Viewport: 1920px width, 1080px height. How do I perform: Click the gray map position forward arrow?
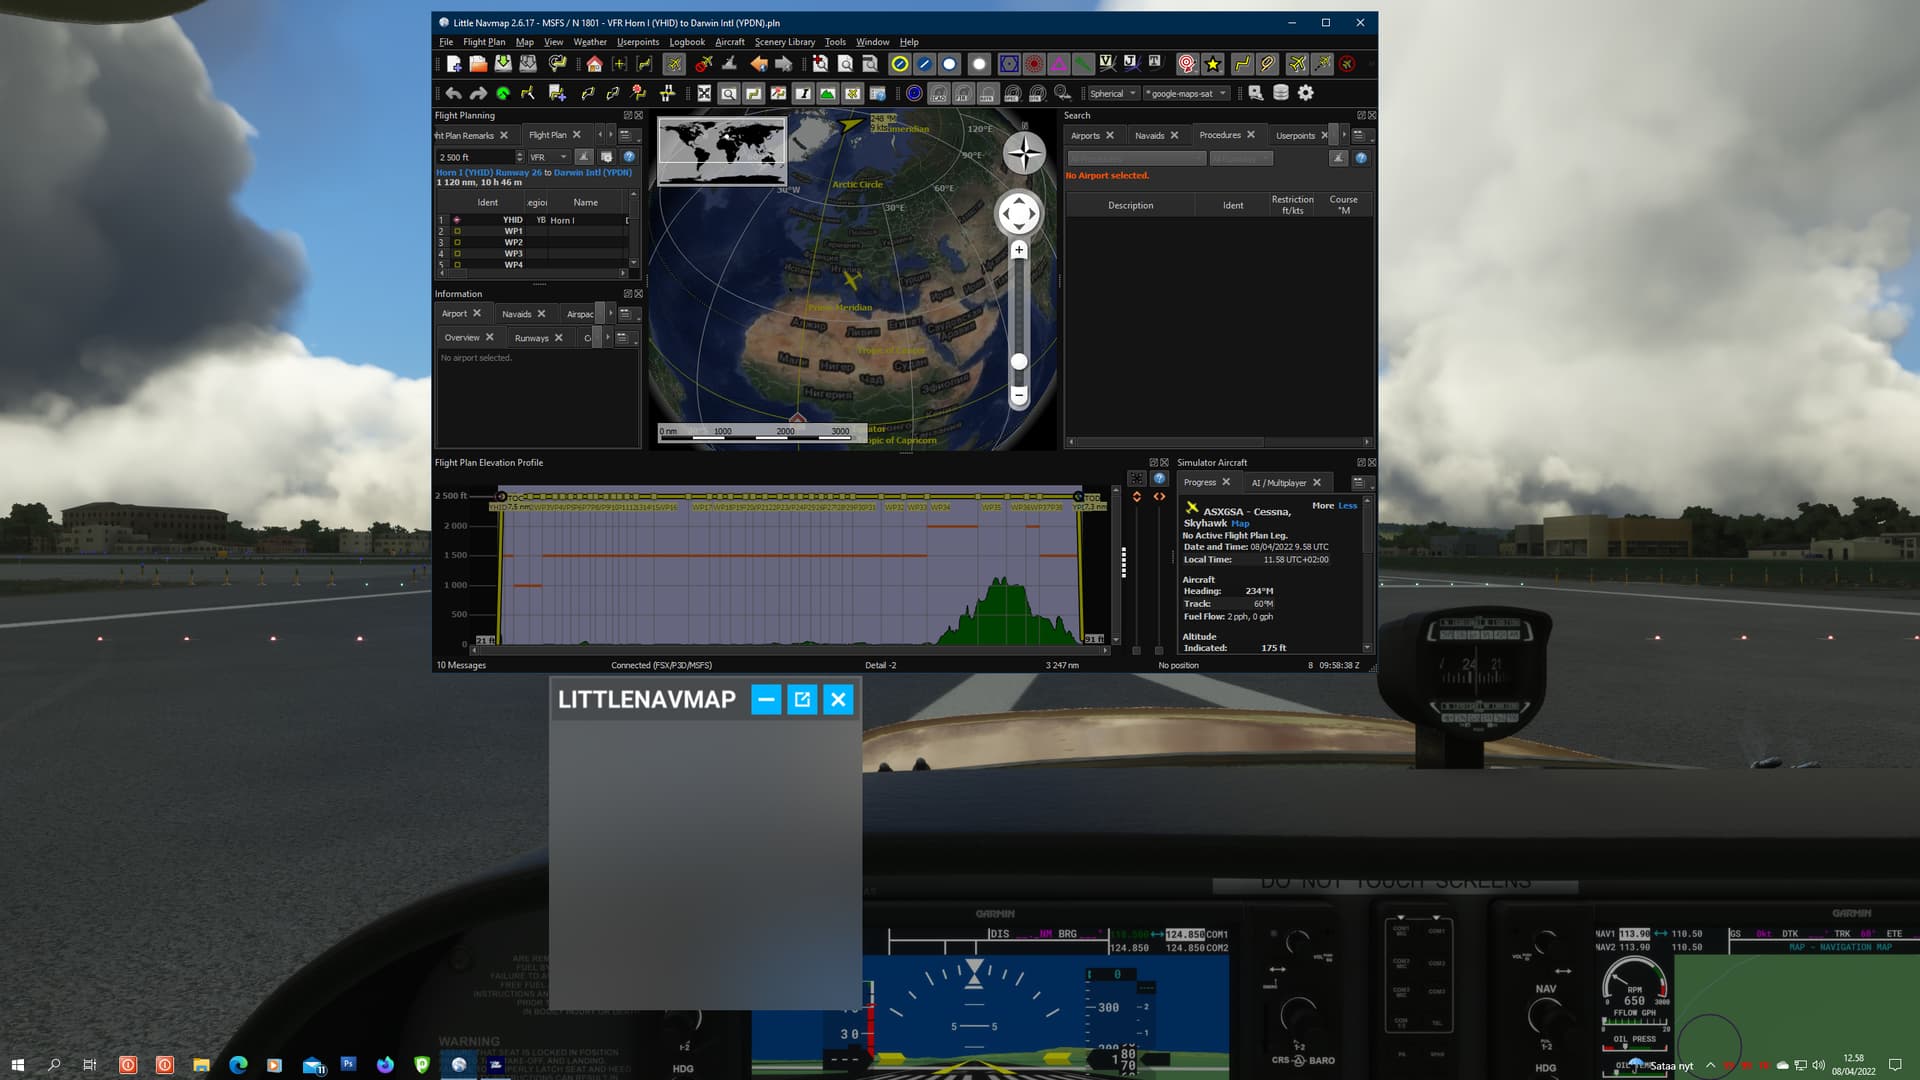tap(784, 64)
